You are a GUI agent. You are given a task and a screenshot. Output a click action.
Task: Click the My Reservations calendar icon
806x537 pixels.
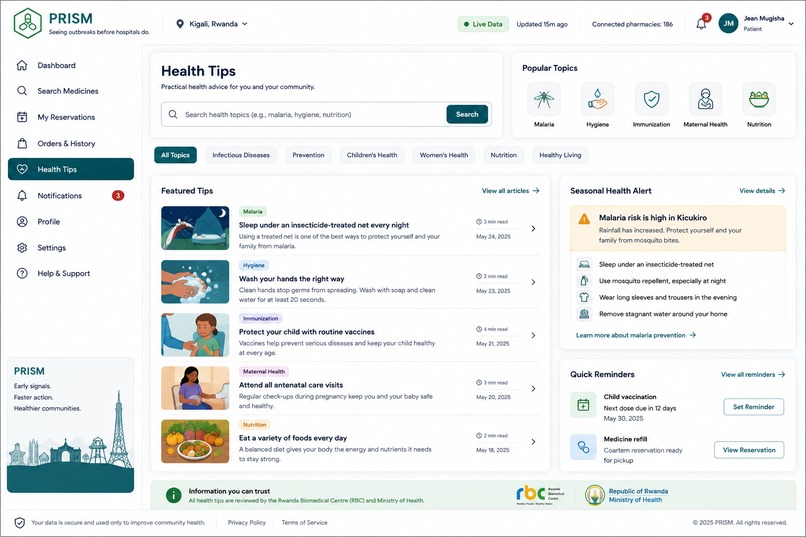22,117
